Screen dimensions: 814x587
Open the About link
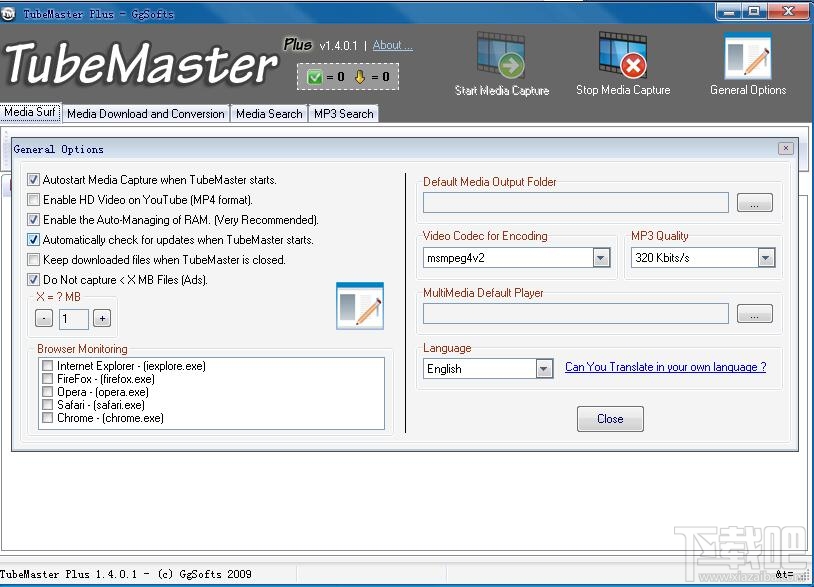tap(392, 45)
